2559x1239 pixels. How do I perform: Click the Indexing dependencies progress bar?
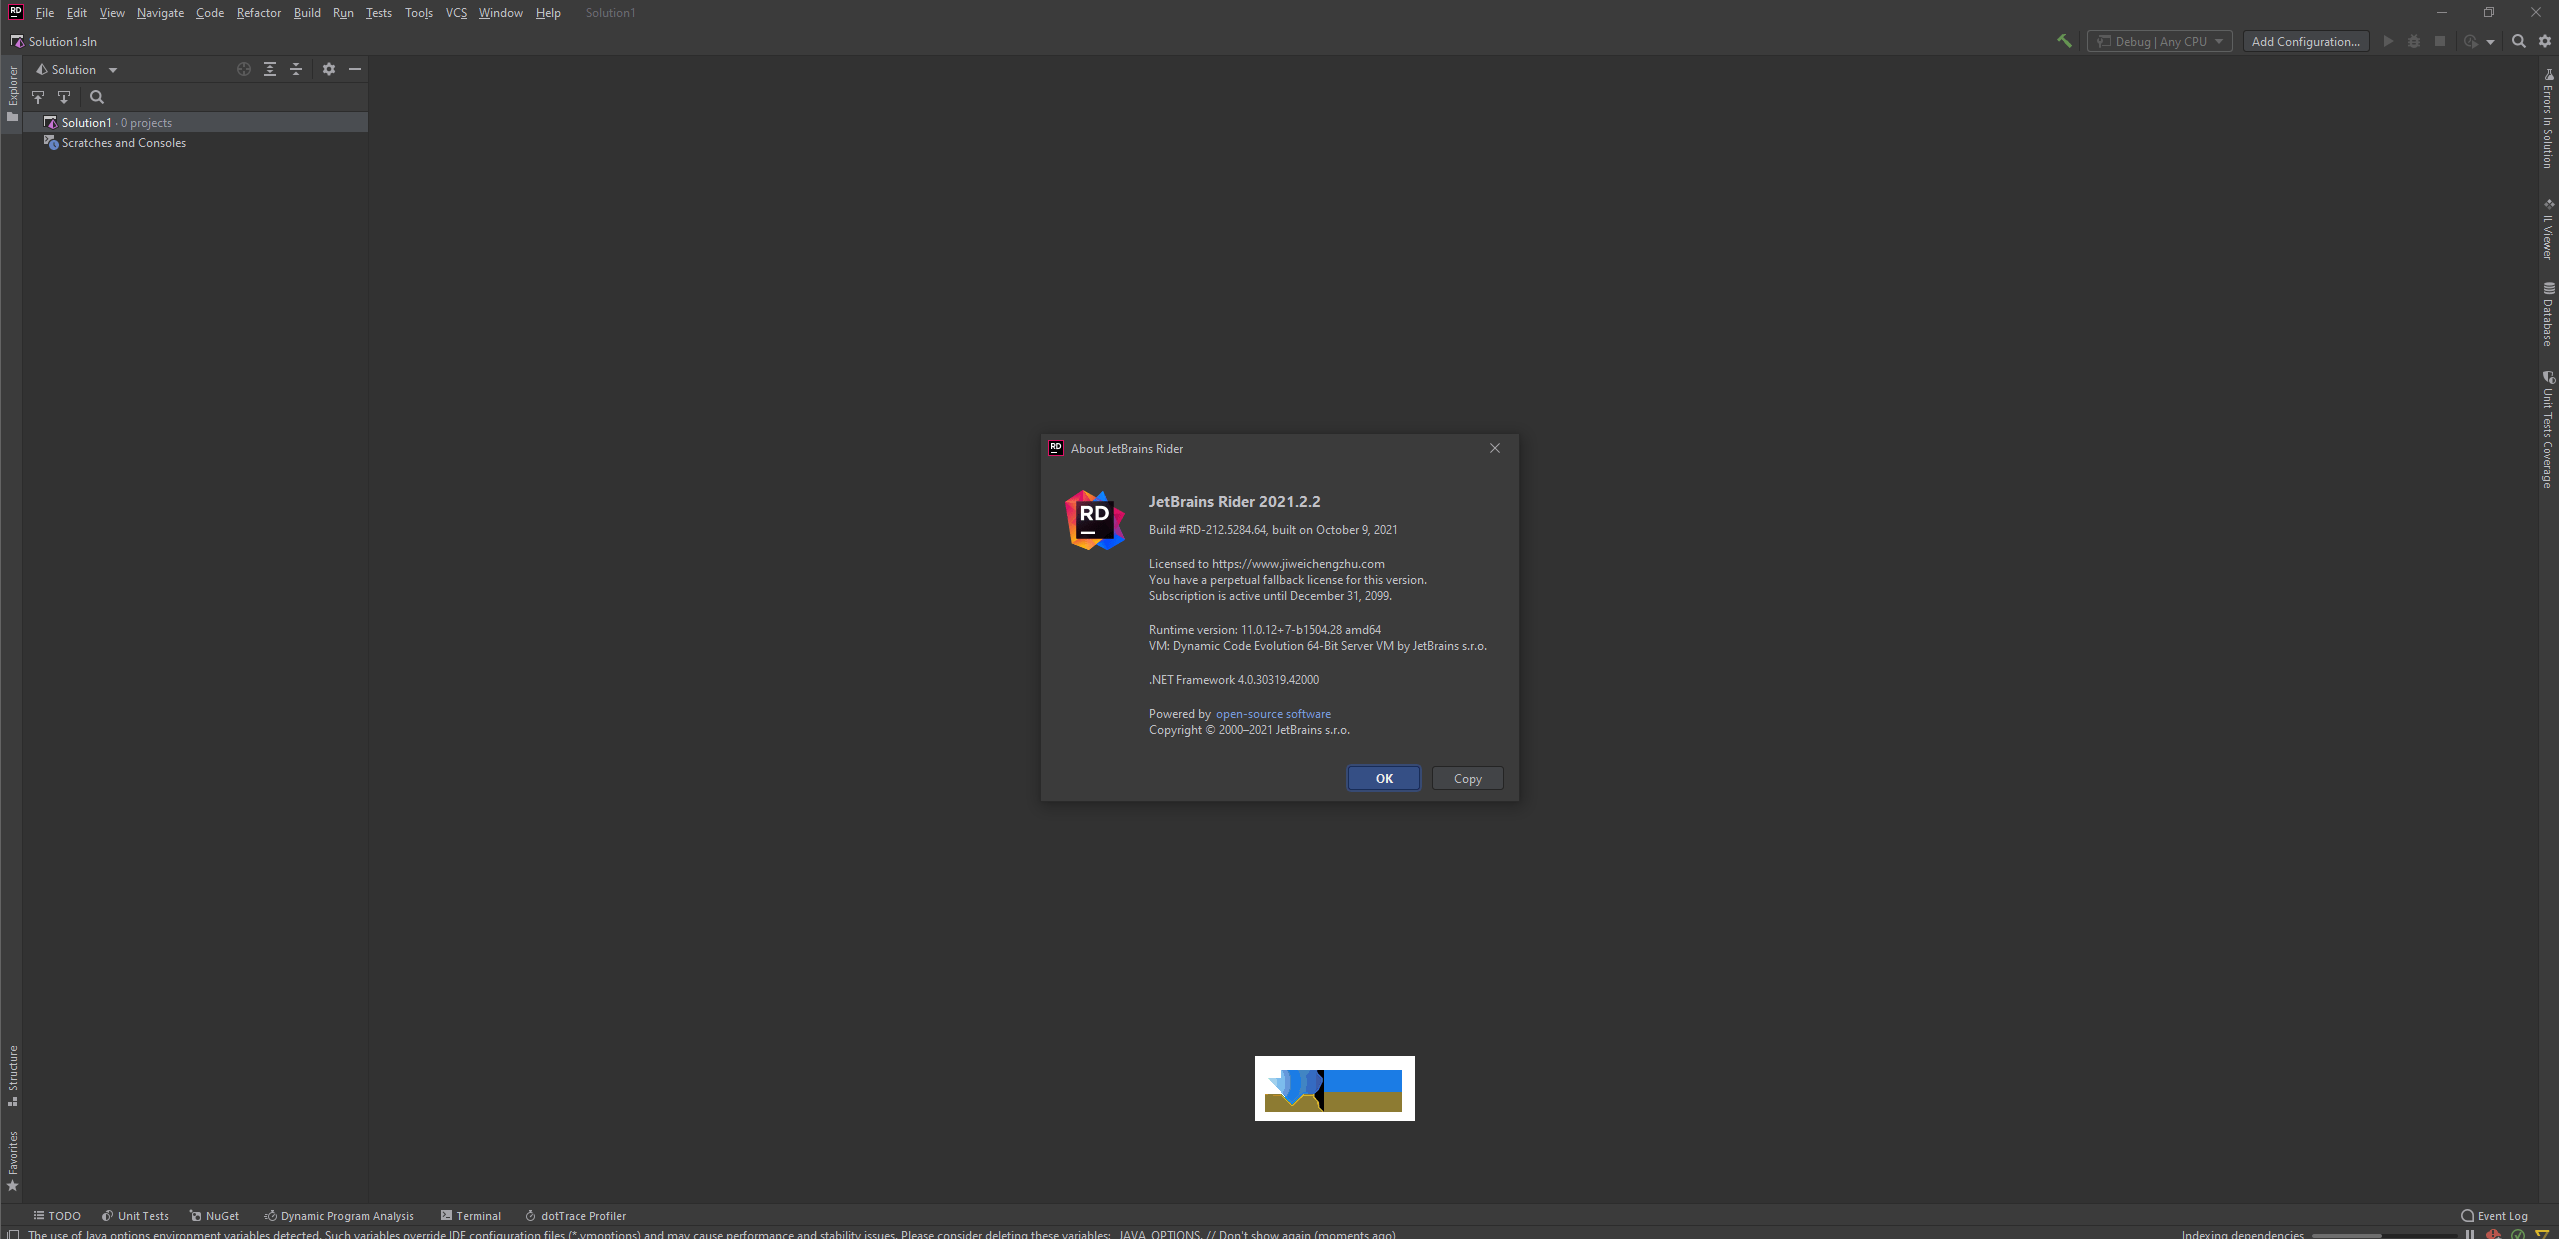[2384, 1235]
